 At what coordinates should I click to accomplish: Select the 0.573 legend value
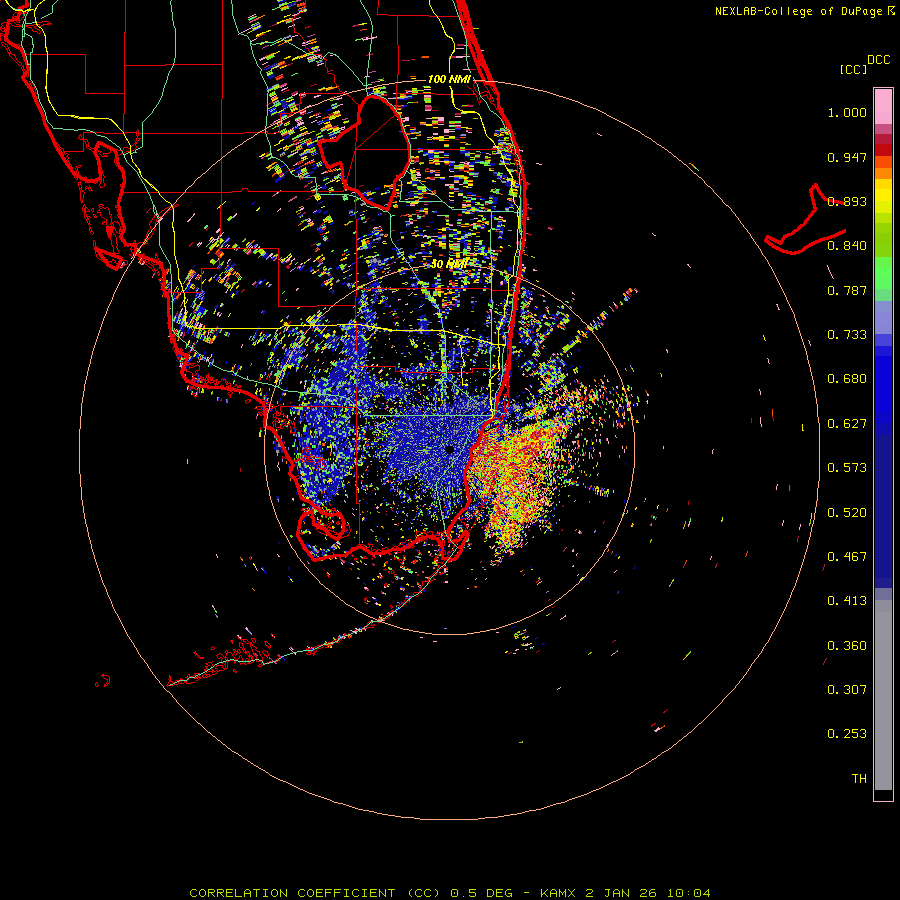click(847, 468)
